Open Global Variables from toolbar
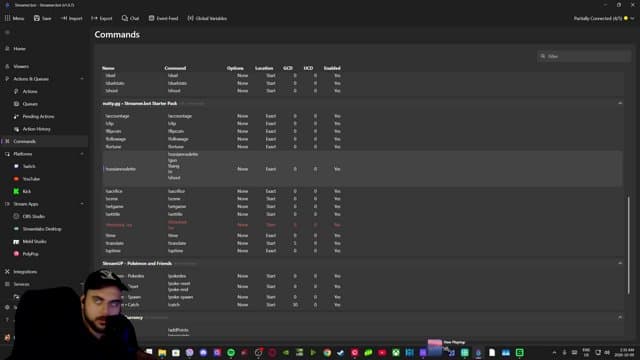 pos(207,18)
